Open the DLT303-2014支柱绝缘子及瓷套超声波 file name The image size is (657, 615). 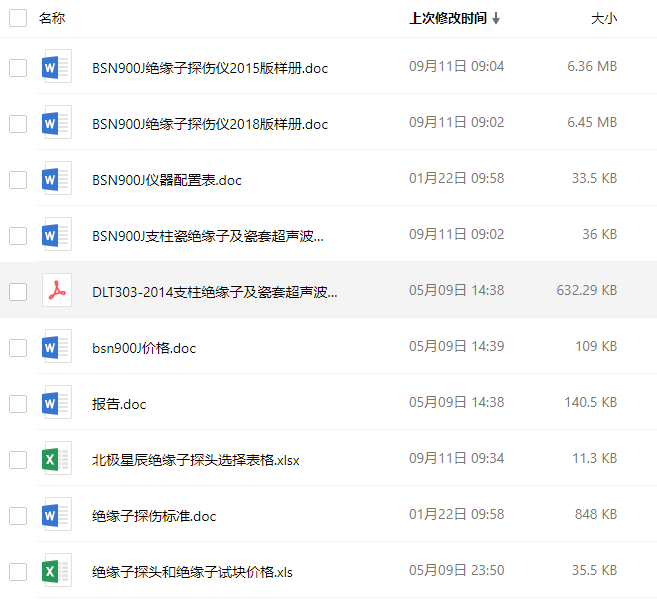click(215, 292)
